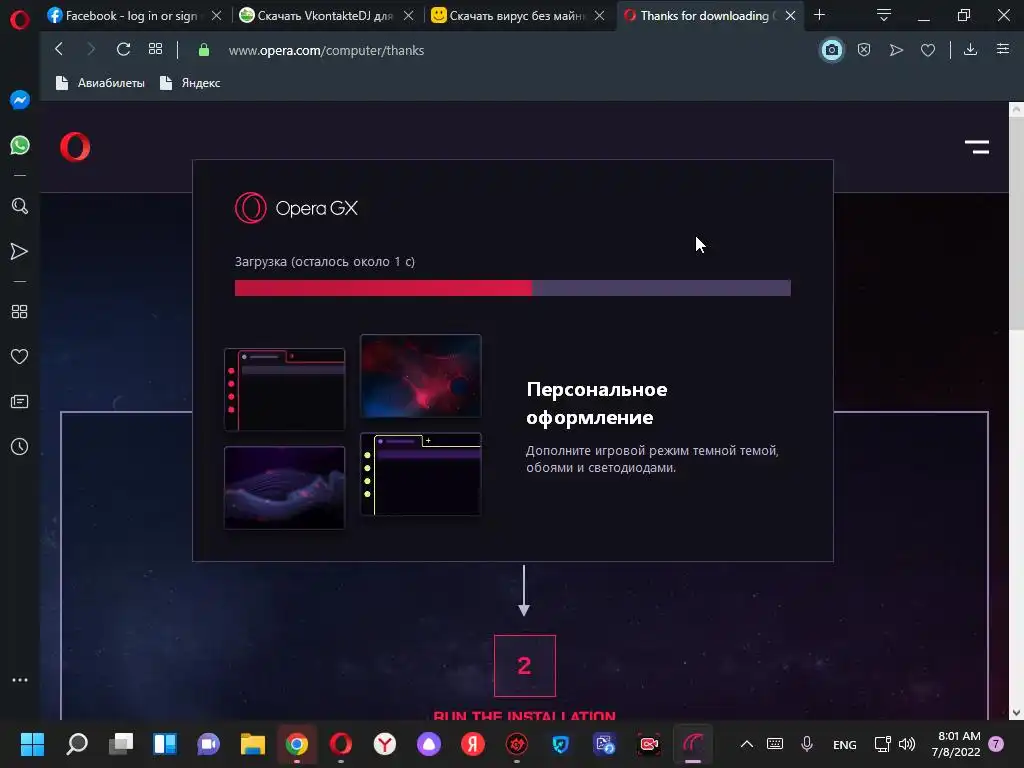
Task: Close the Скачать вирус tab
Action: 600,16
